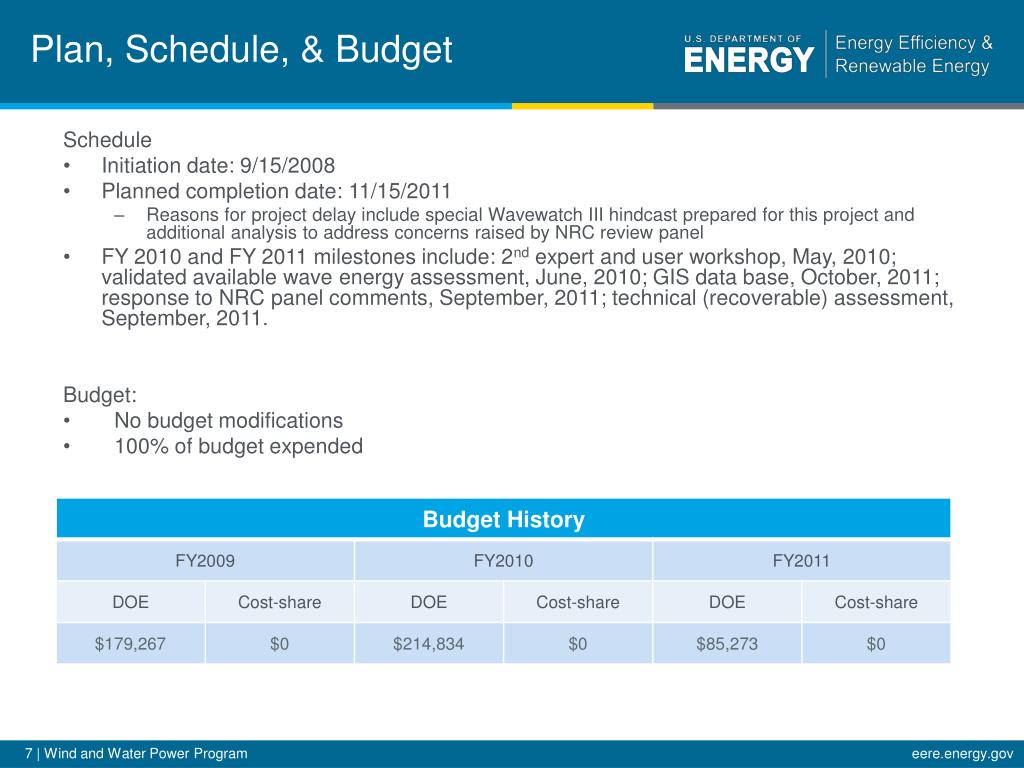Open the eere.energy.gov footer link

[963, 754]
